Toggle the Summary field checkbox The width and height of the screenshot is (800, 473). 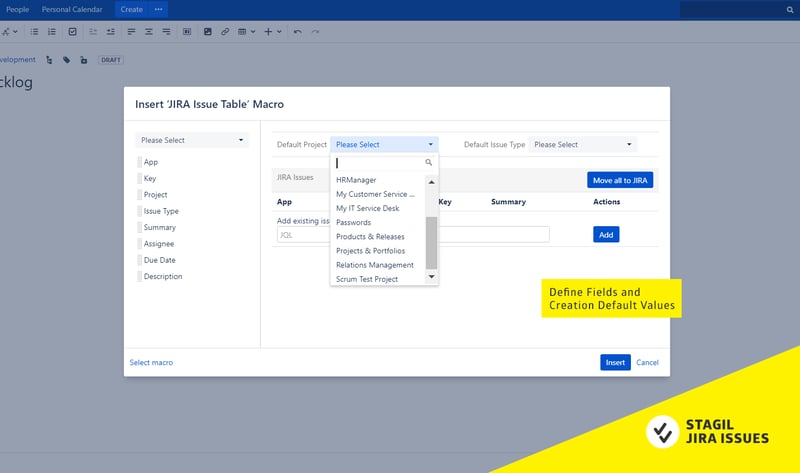(x=139, y=228)
